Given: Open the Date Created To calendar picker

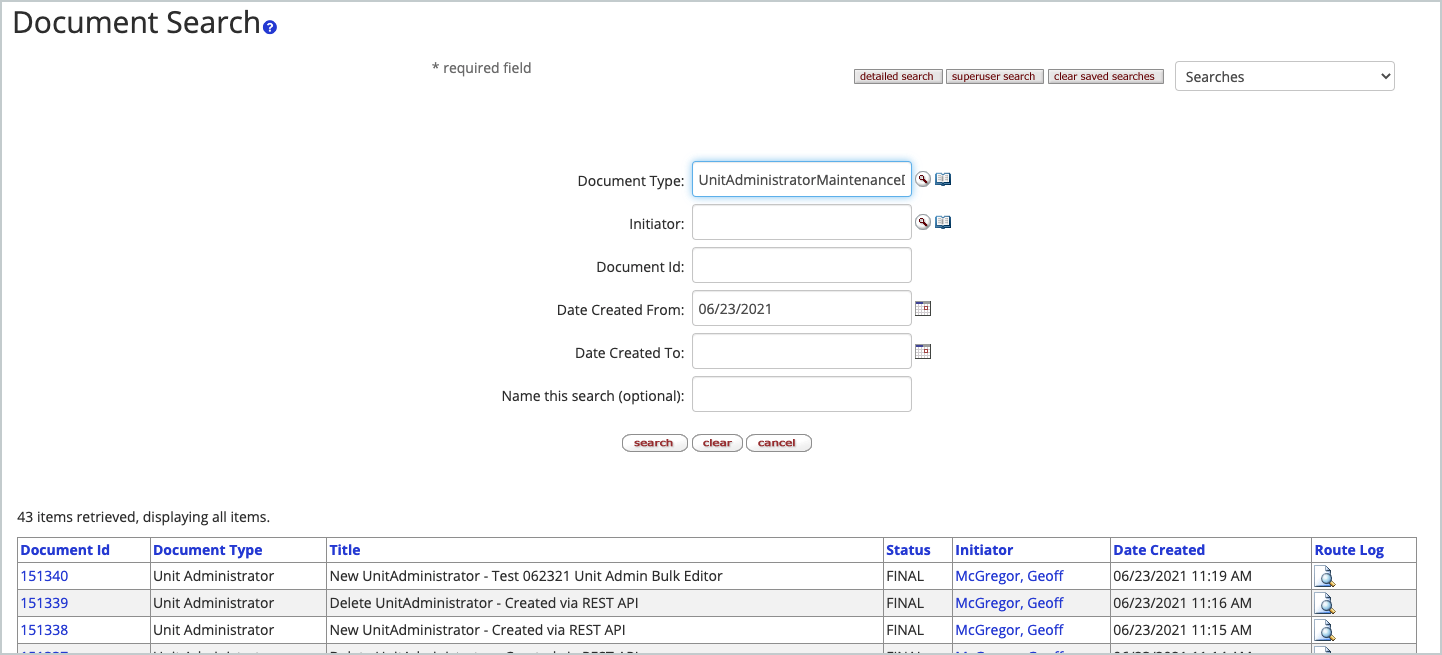Looking at the screenshot, I should [x=922, y=350].
